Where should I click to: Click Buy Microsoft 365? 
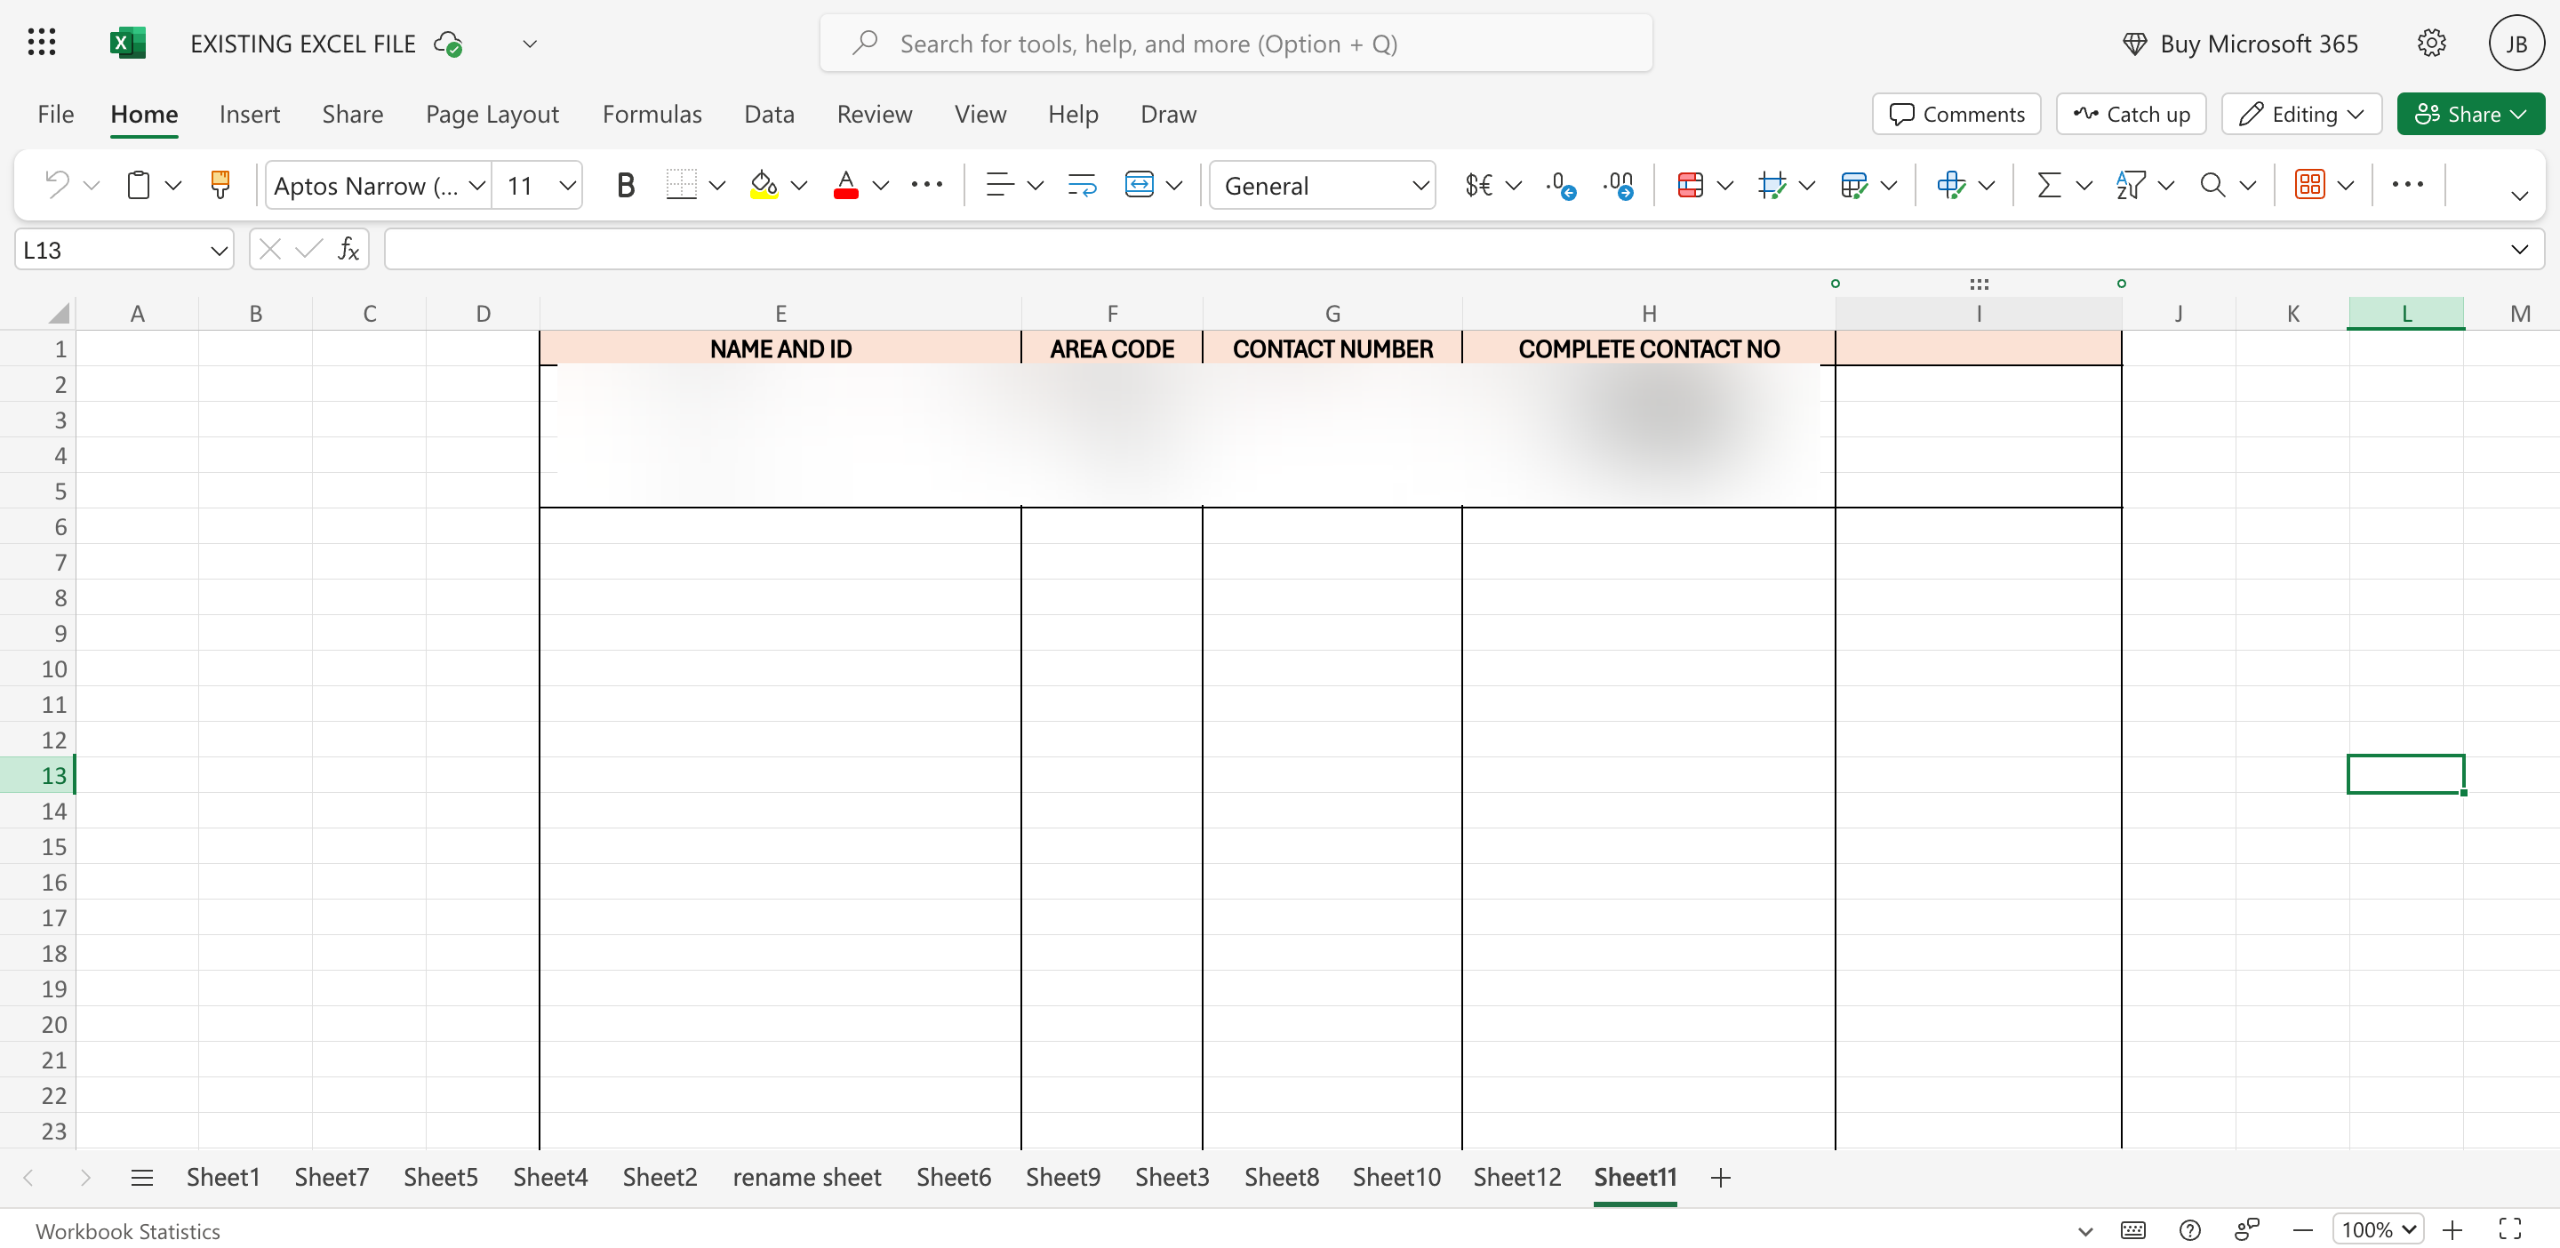click(x=2239, y=43)
